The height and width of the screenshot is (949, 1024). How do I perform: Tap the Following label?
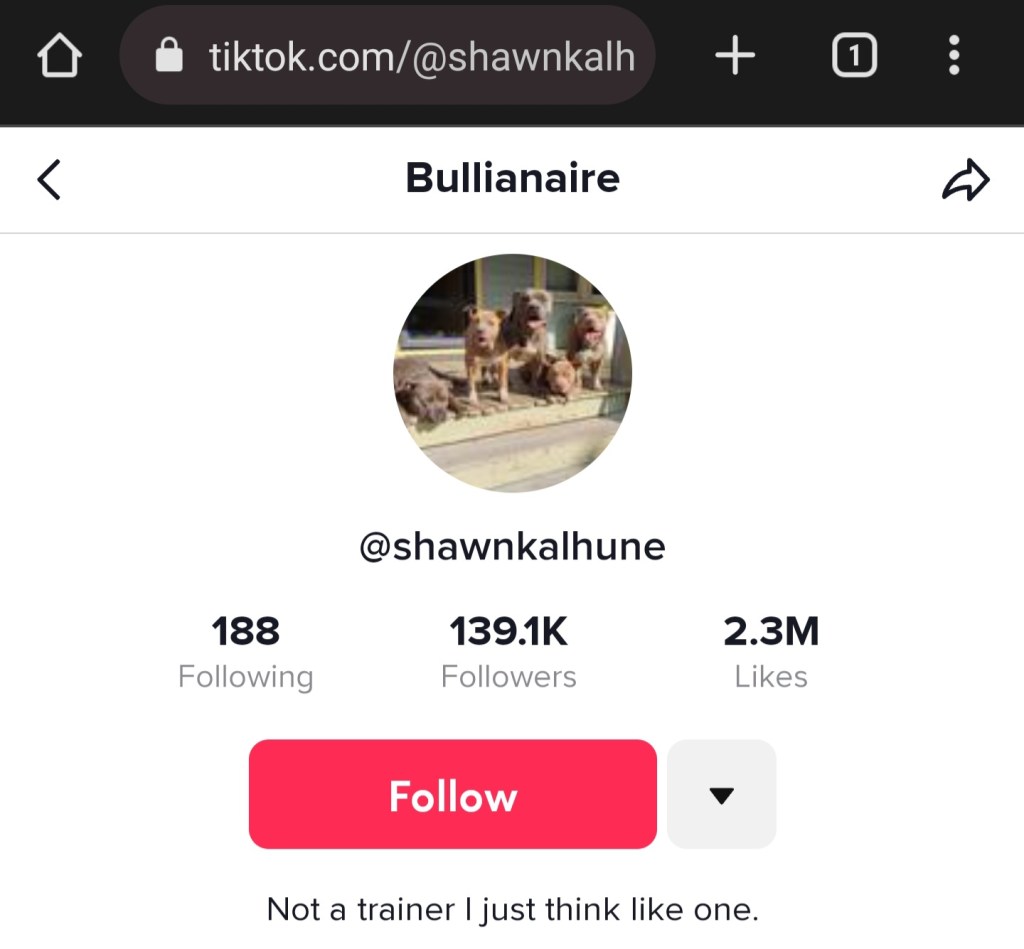(x=246, y=677)
